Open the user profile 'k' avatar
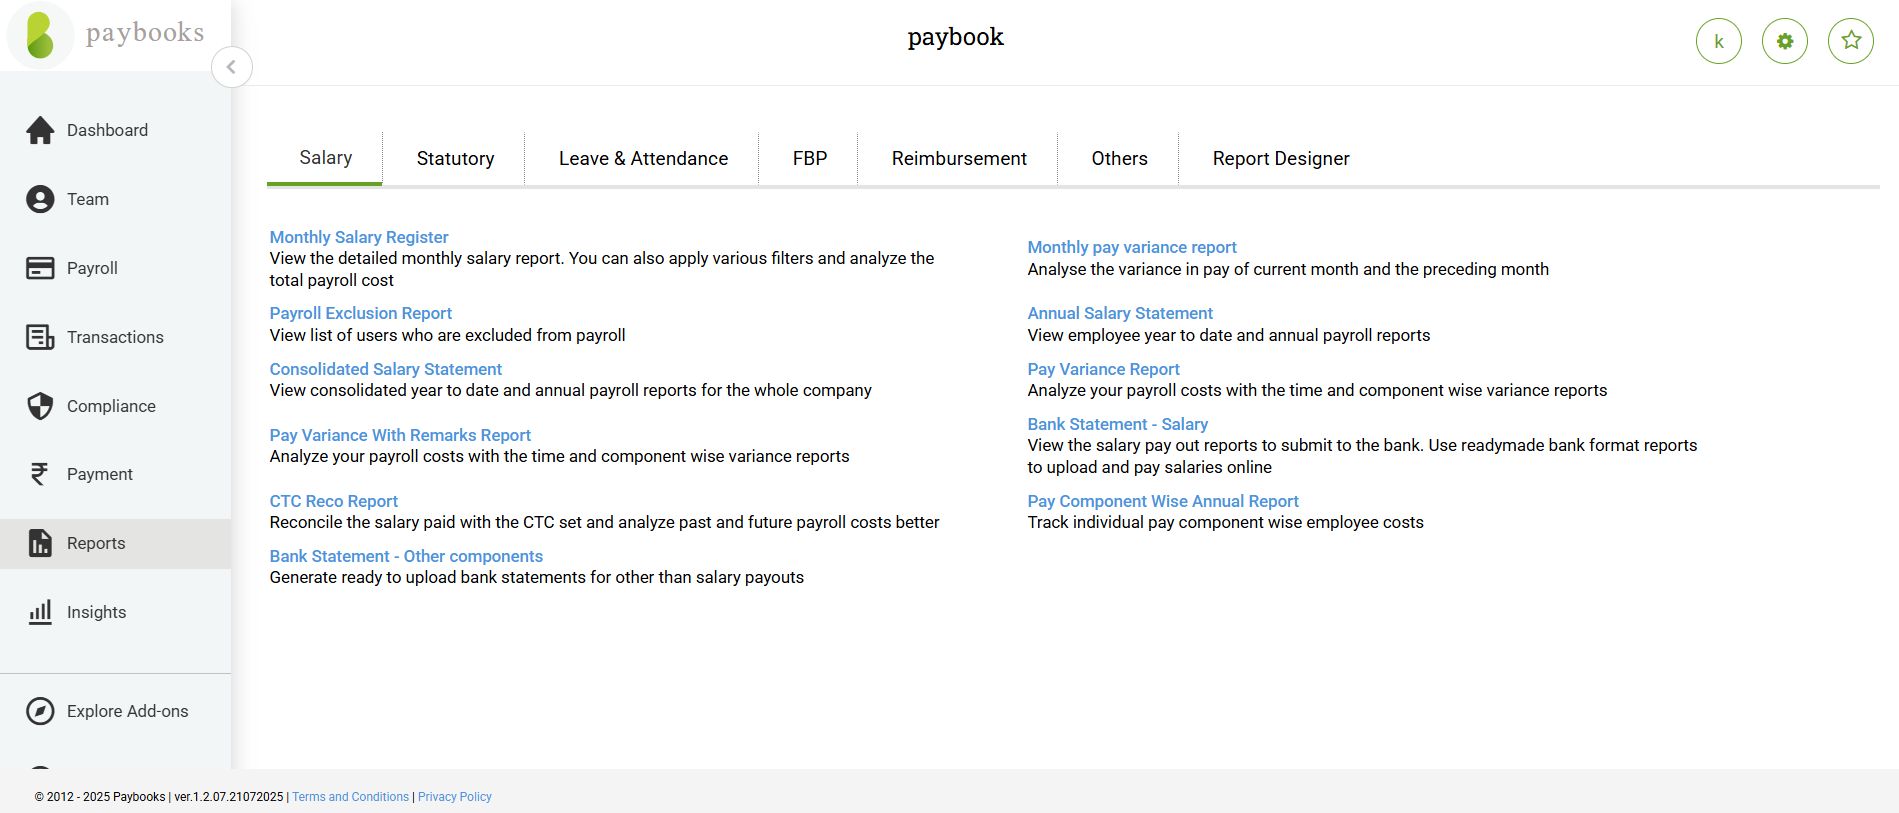 coord(1718,41)
